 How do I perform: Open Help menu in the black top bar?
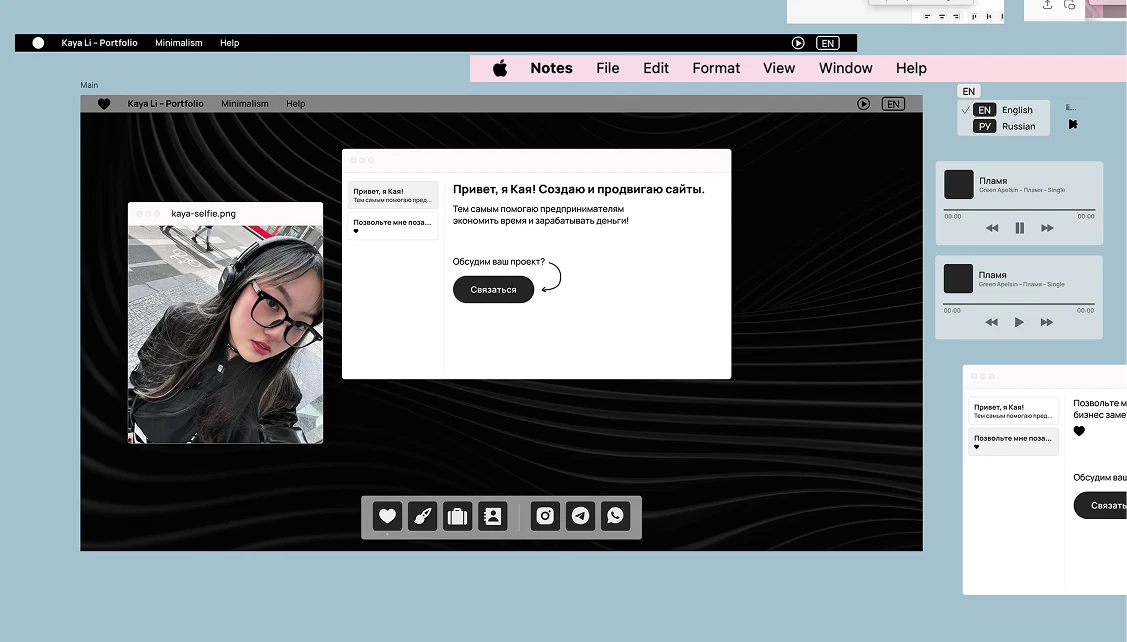pos(229,43)
